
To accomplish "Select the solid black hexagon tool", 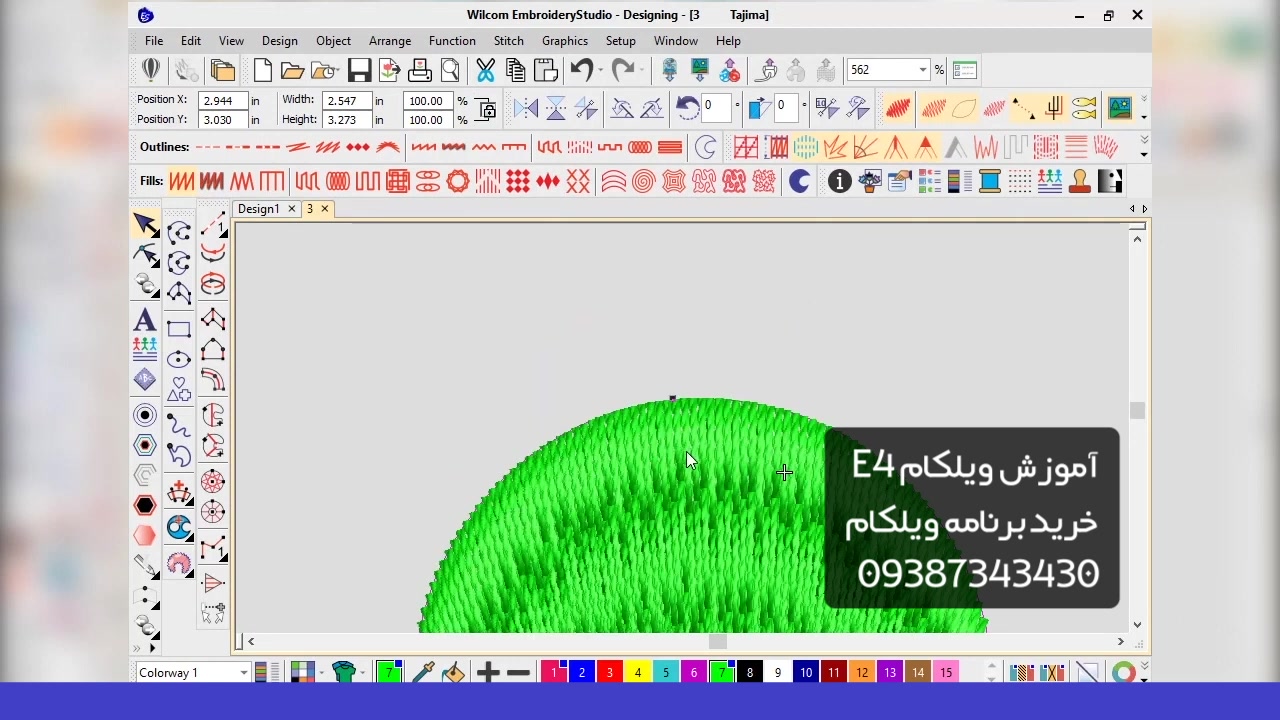I will tap(145, 505).
